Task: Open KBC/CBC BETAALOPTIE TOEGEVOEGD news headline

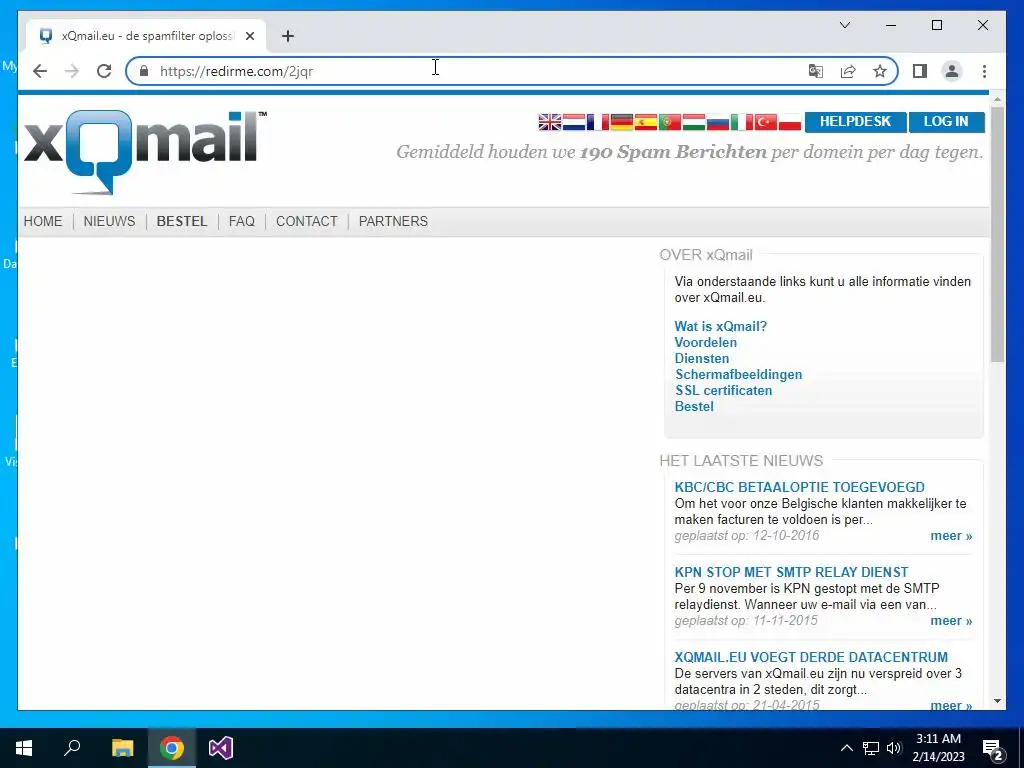Action: [799, 487]
